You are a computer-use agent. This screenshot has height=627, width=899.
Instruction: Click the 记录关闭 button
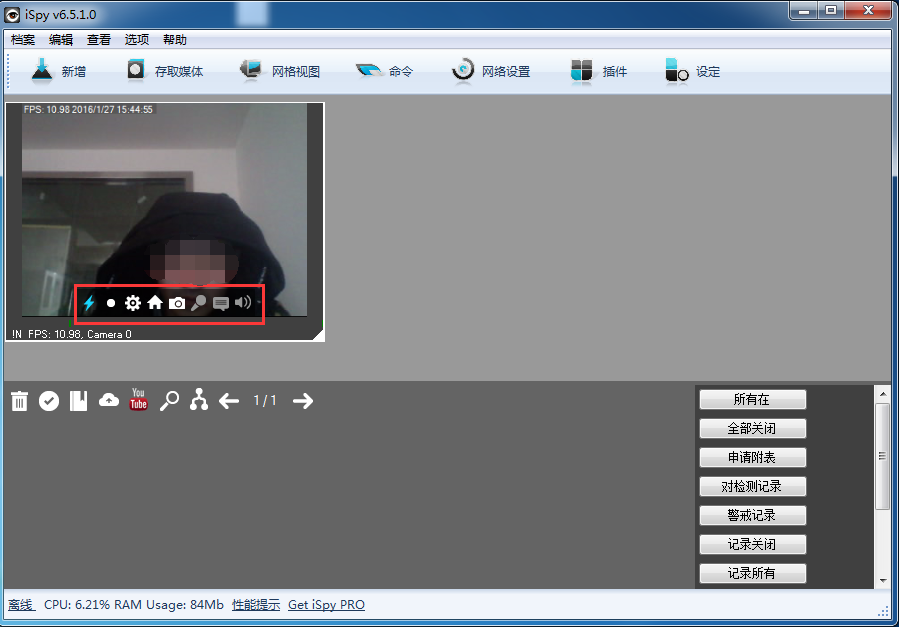(752, 544)
